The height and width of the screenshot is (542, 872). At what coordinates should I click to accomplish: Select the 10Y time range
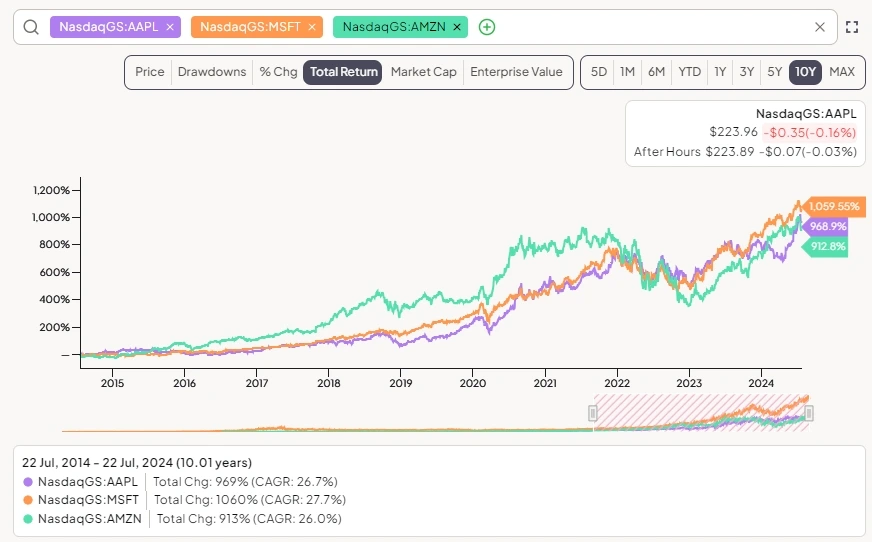tap(805, 72)
